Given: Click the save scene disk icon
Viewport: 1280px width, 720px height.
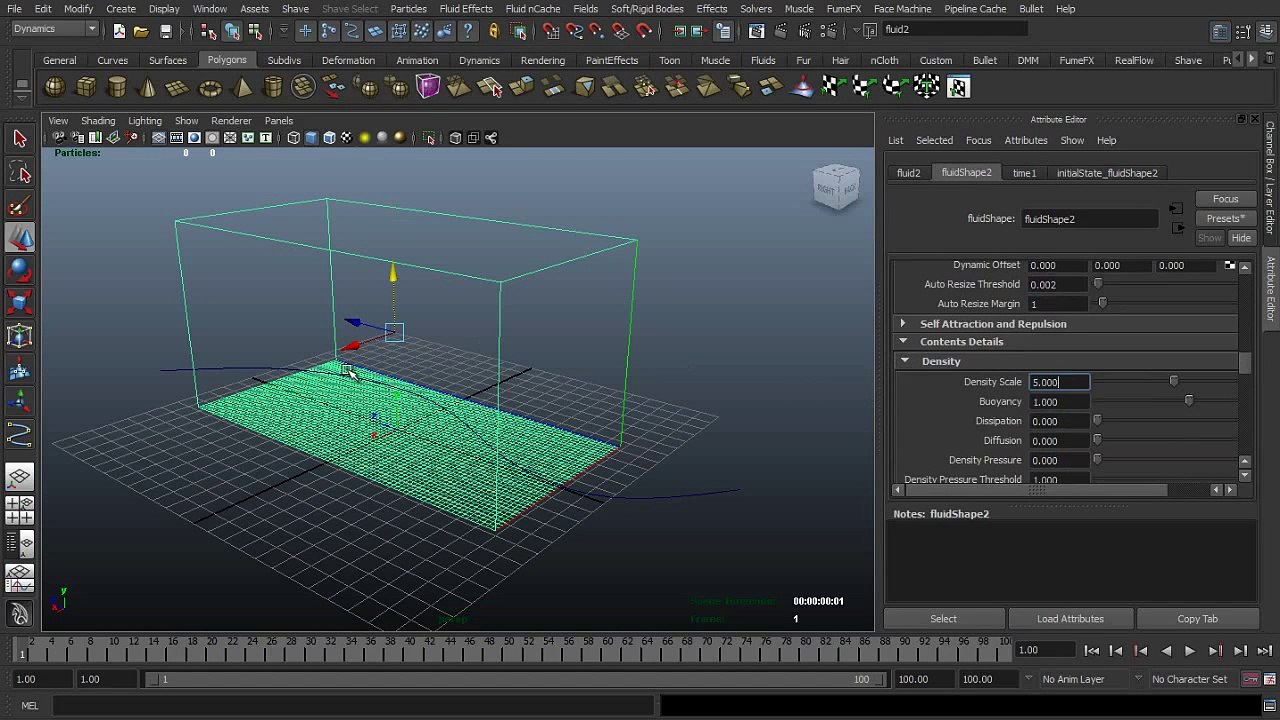Looking at the screenshot, I should (x=166, y=31).
